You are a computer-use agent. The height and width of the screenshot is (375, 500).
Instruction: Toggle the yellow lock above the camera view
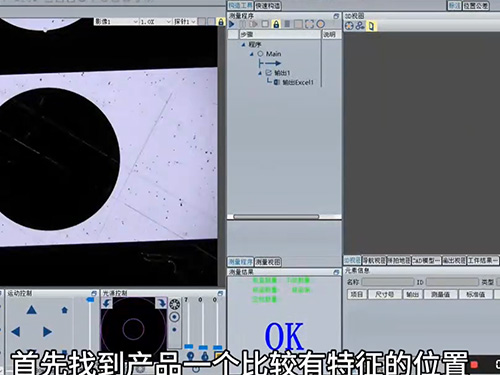221,22
